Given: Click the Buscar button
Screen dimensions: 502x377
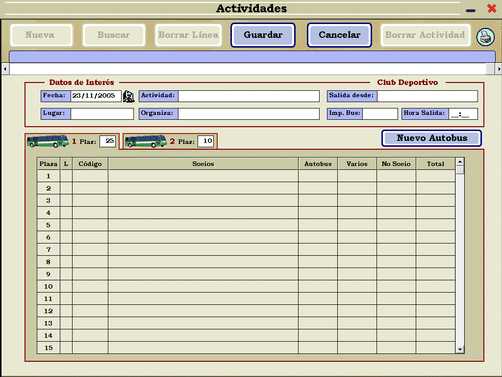Looking at the screenshot, I should pos(114,35).
